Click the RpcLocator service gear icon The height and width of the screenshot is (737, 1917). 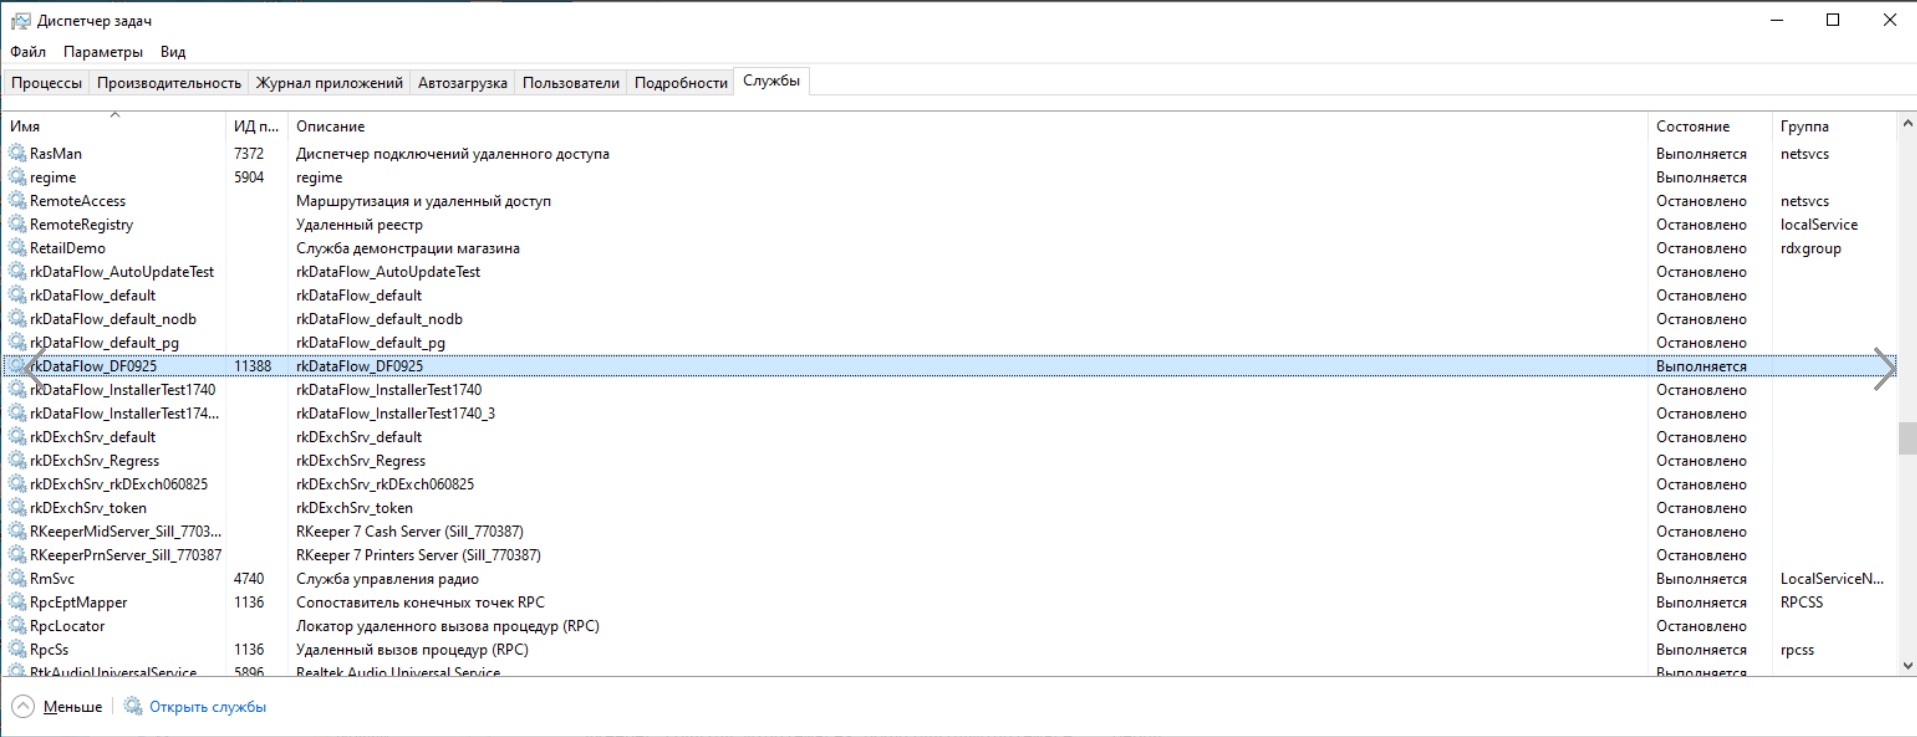17,626
